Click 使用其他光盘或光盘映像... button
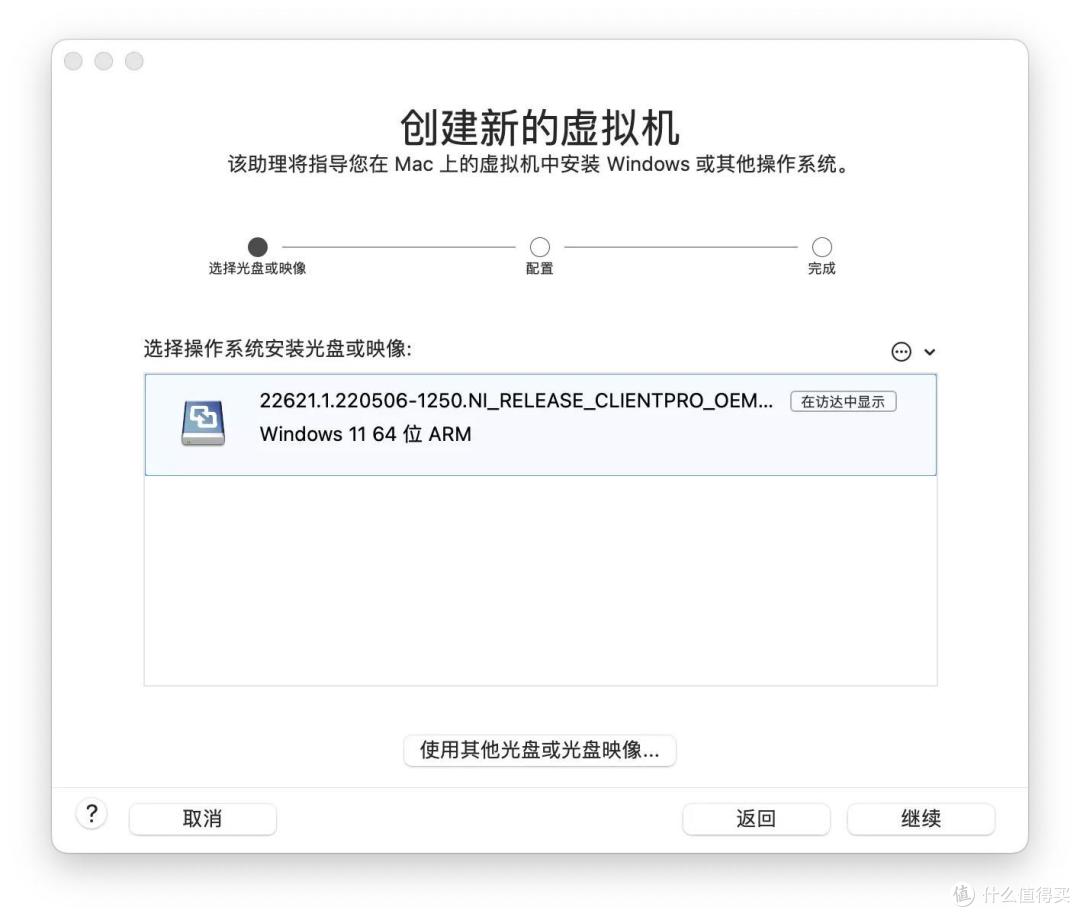Screen dimensions: 1080x917 click(x=539, y=750)
